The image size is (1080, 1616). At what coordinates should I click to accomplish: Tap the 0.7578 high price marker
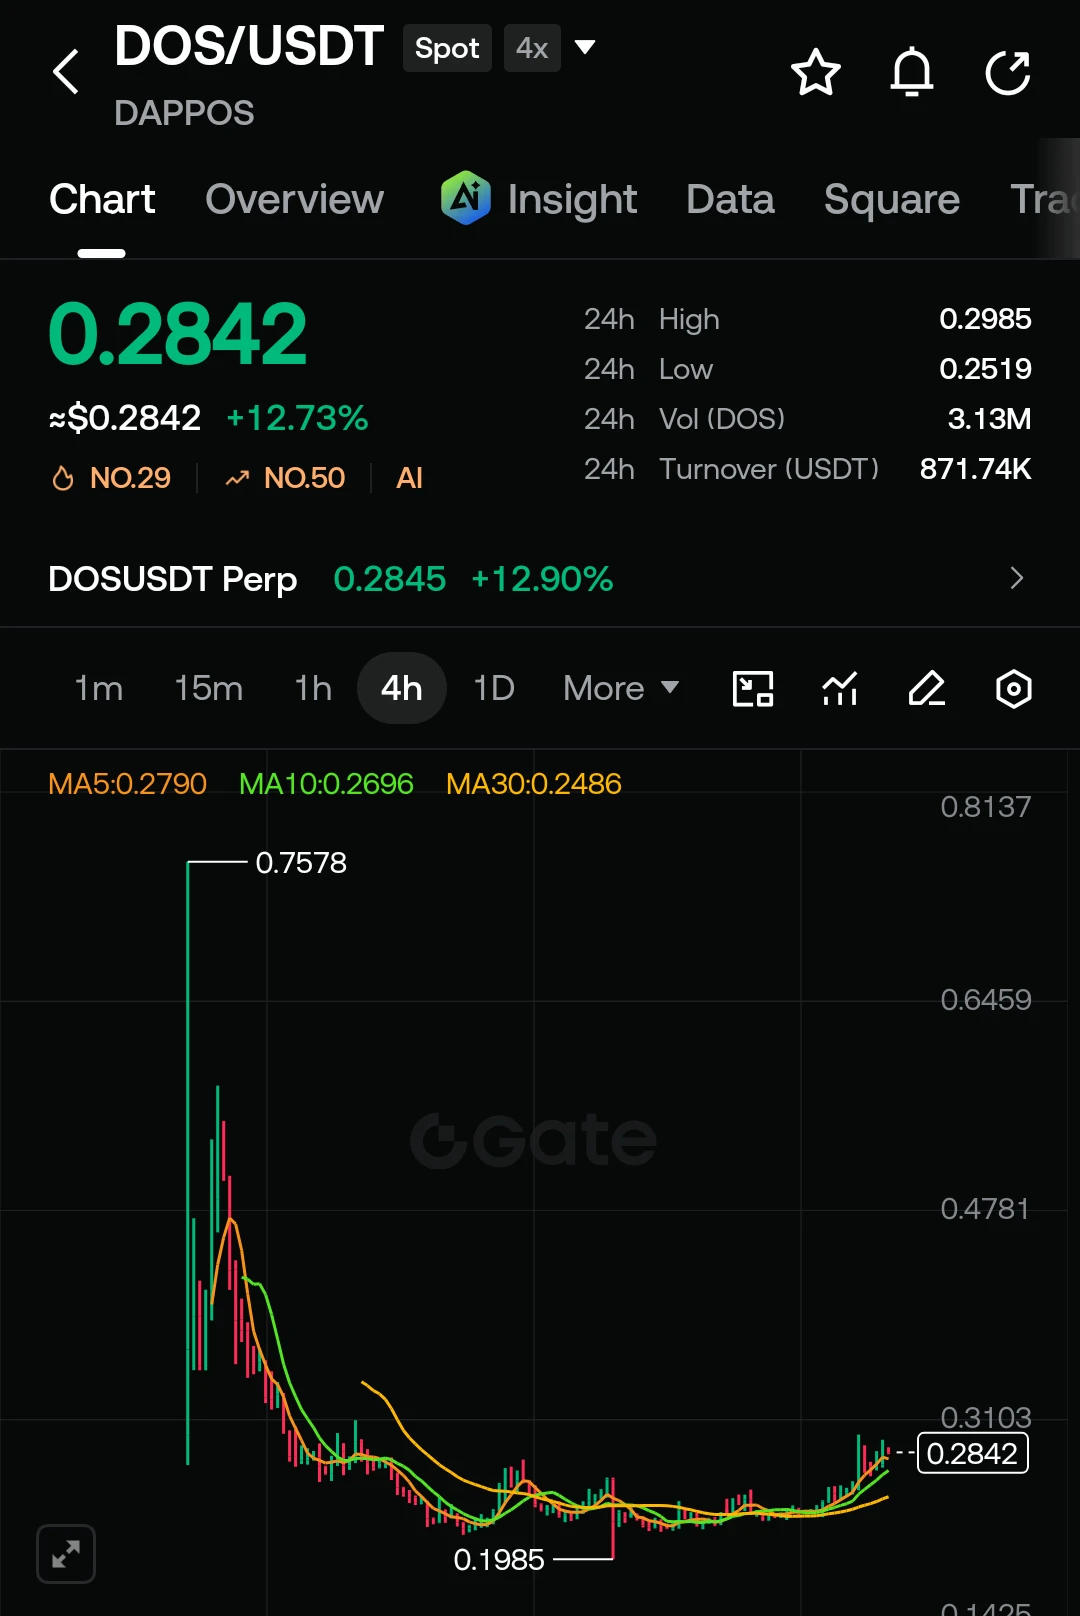pyautogui.click(x=301, y=862)
